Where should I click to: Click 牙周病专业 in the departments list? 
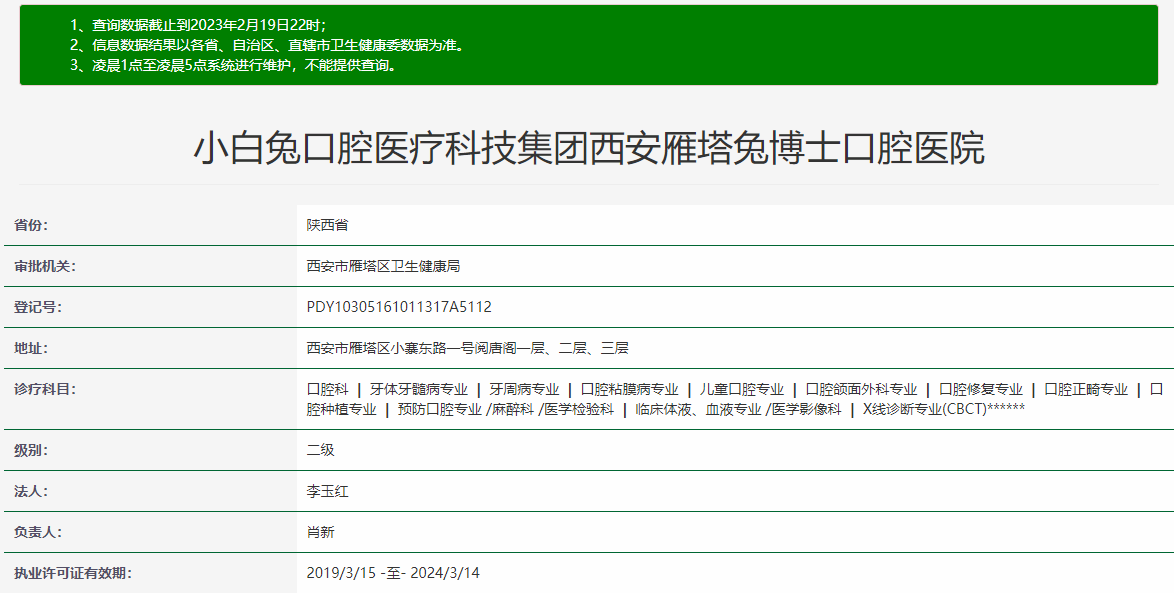tap(524, 389)
